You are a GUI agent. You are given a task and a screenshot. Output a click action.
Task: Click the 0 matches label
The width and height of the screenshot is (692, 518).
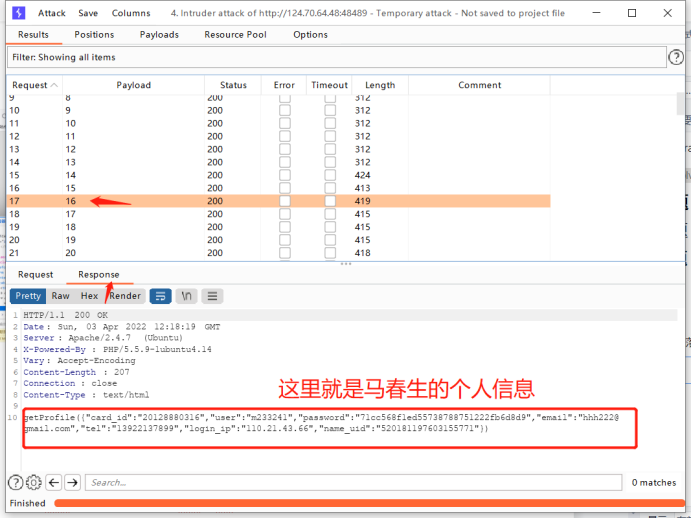[654, 482]
